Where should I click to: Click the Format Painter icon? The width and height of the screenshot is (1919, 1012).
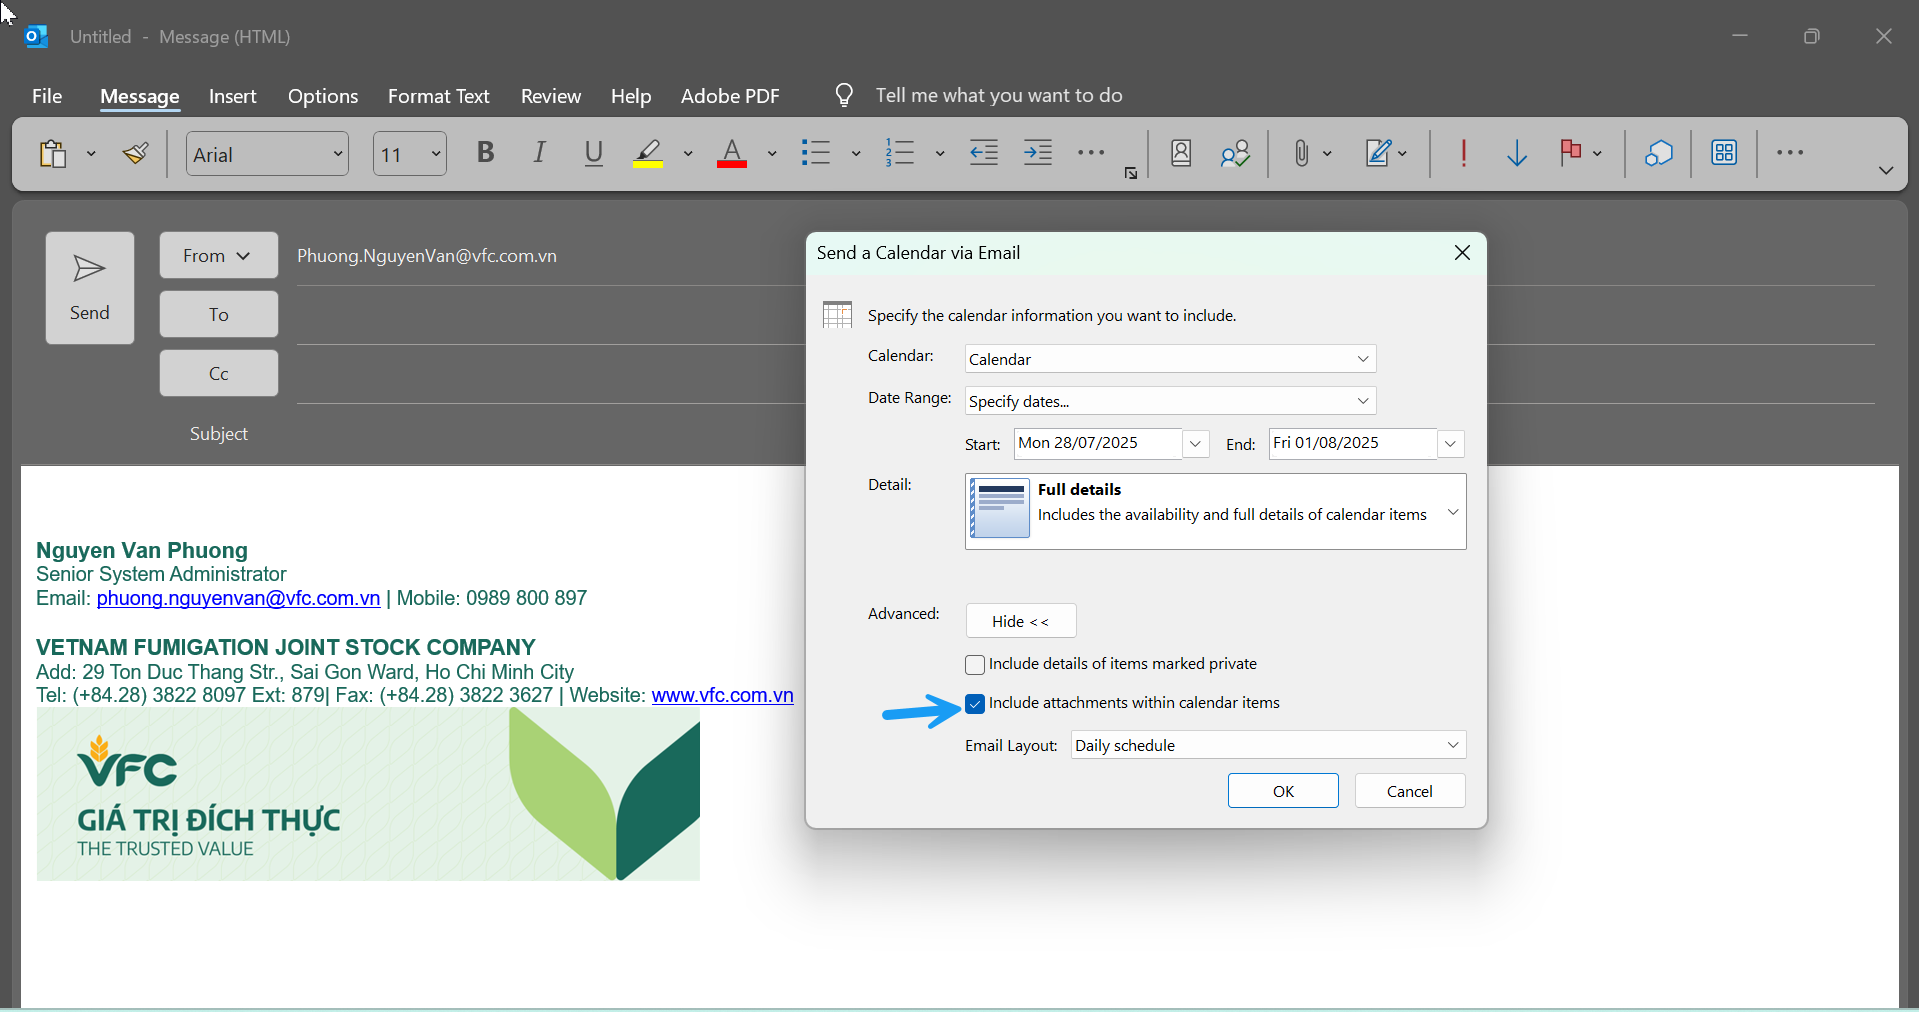coord(136,153)
